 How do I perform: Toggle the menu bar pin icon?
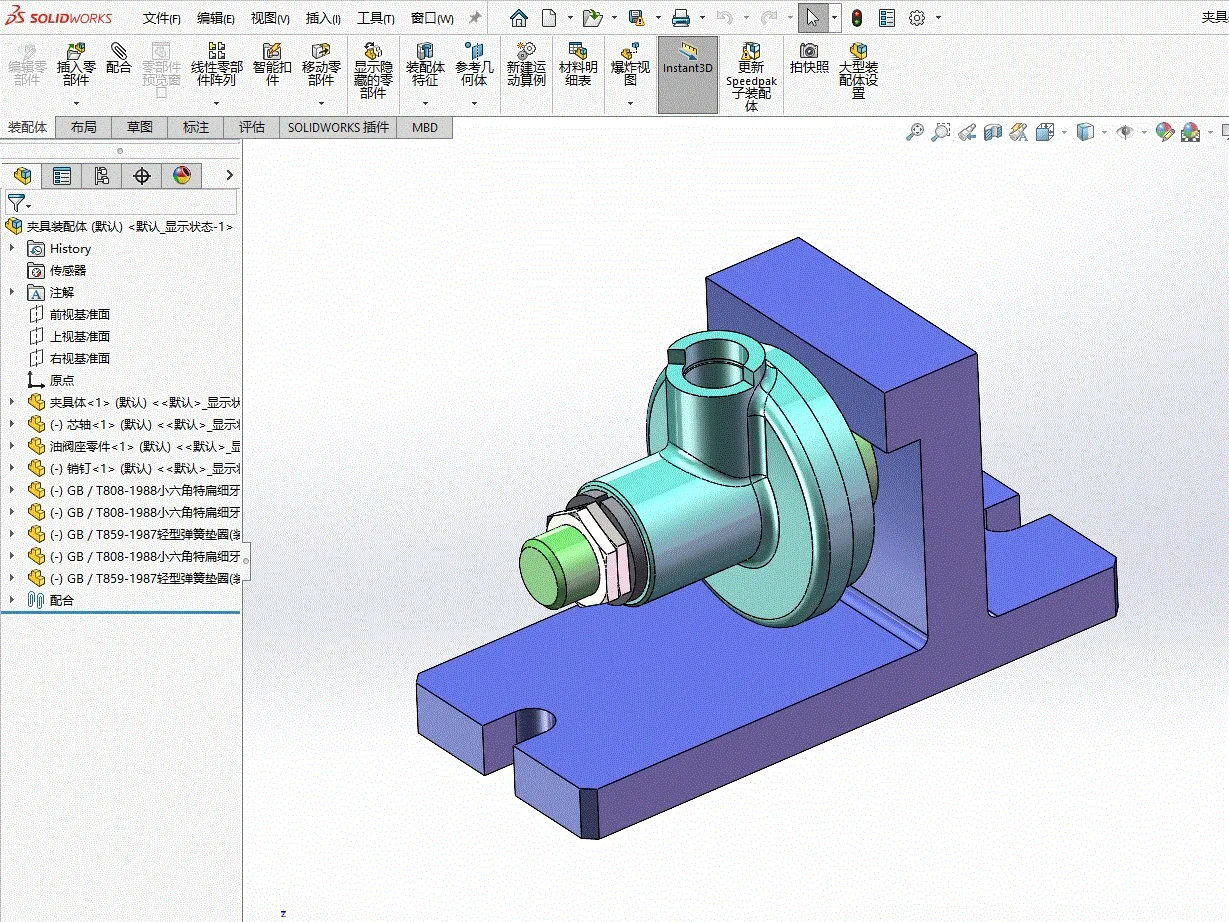(474, 18)
